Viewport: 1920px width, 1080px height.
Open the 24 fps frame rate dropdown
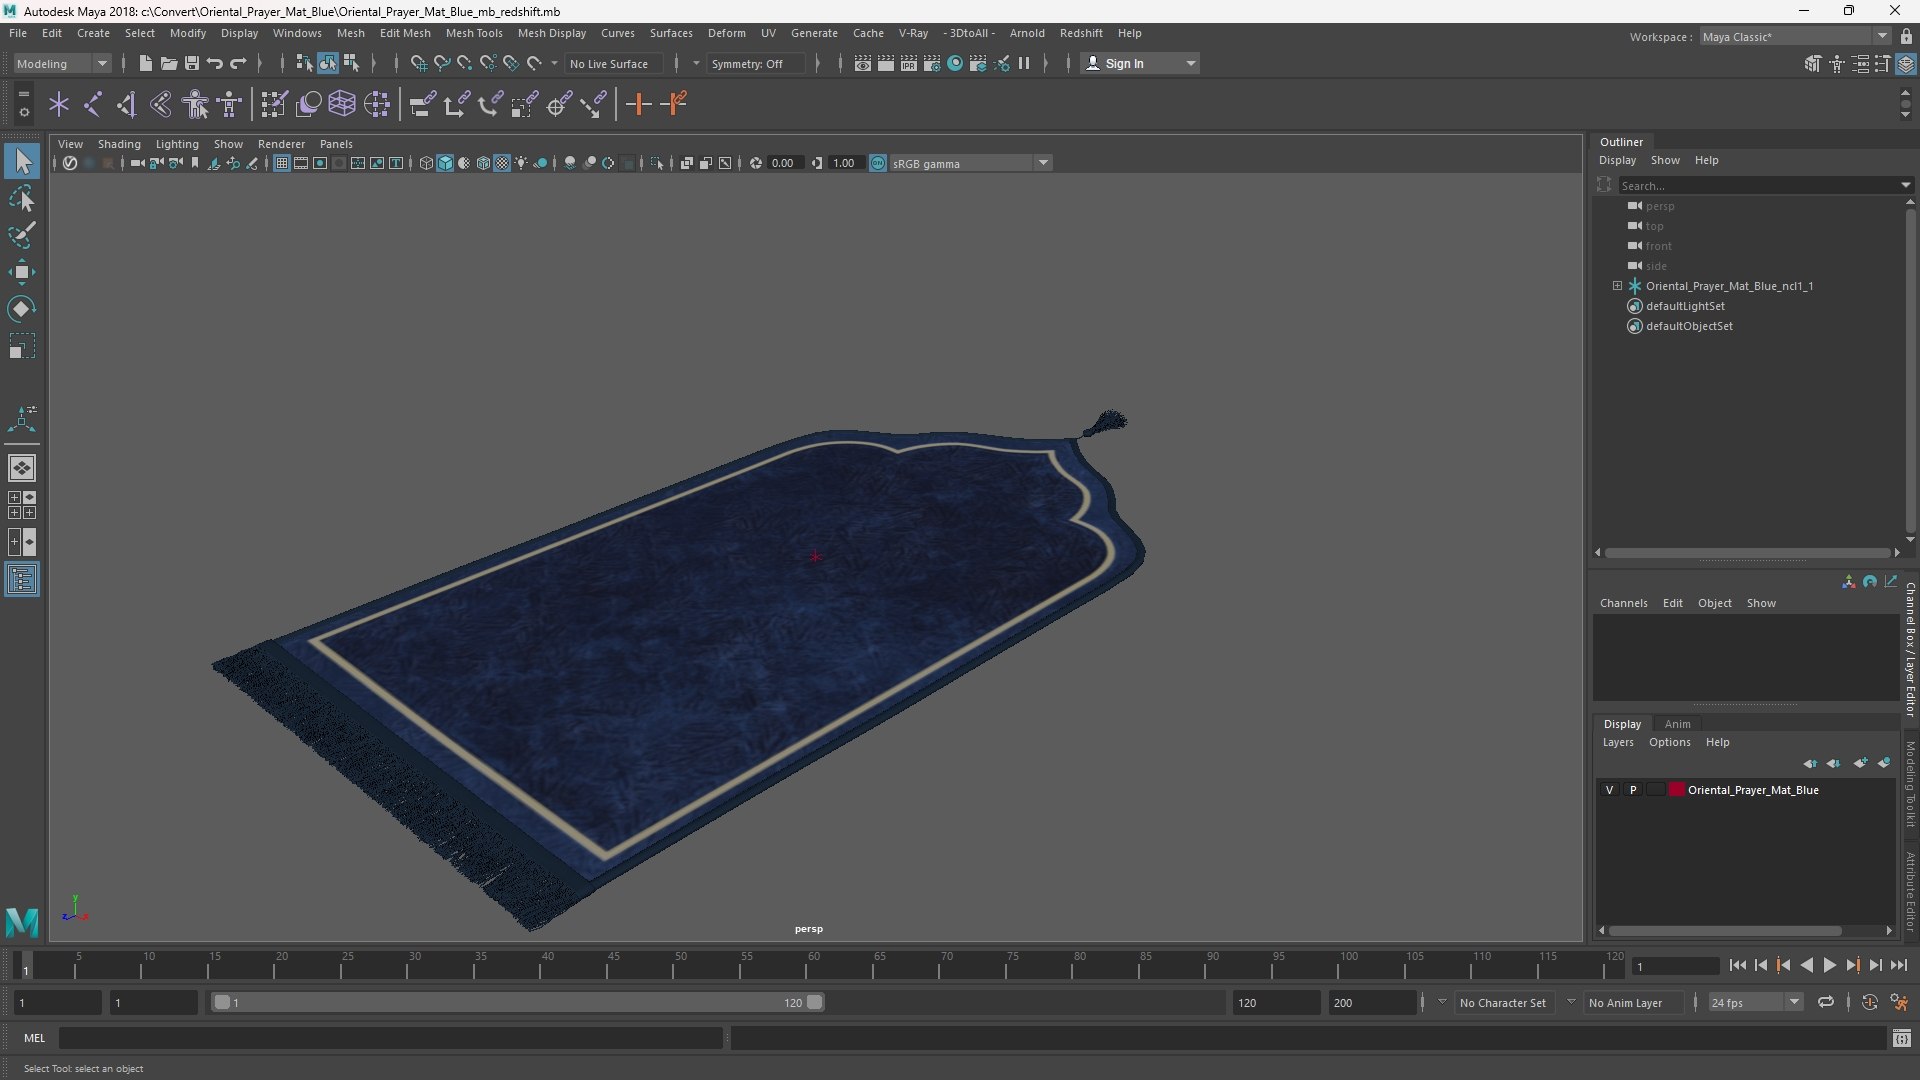click(1754, 1002)
